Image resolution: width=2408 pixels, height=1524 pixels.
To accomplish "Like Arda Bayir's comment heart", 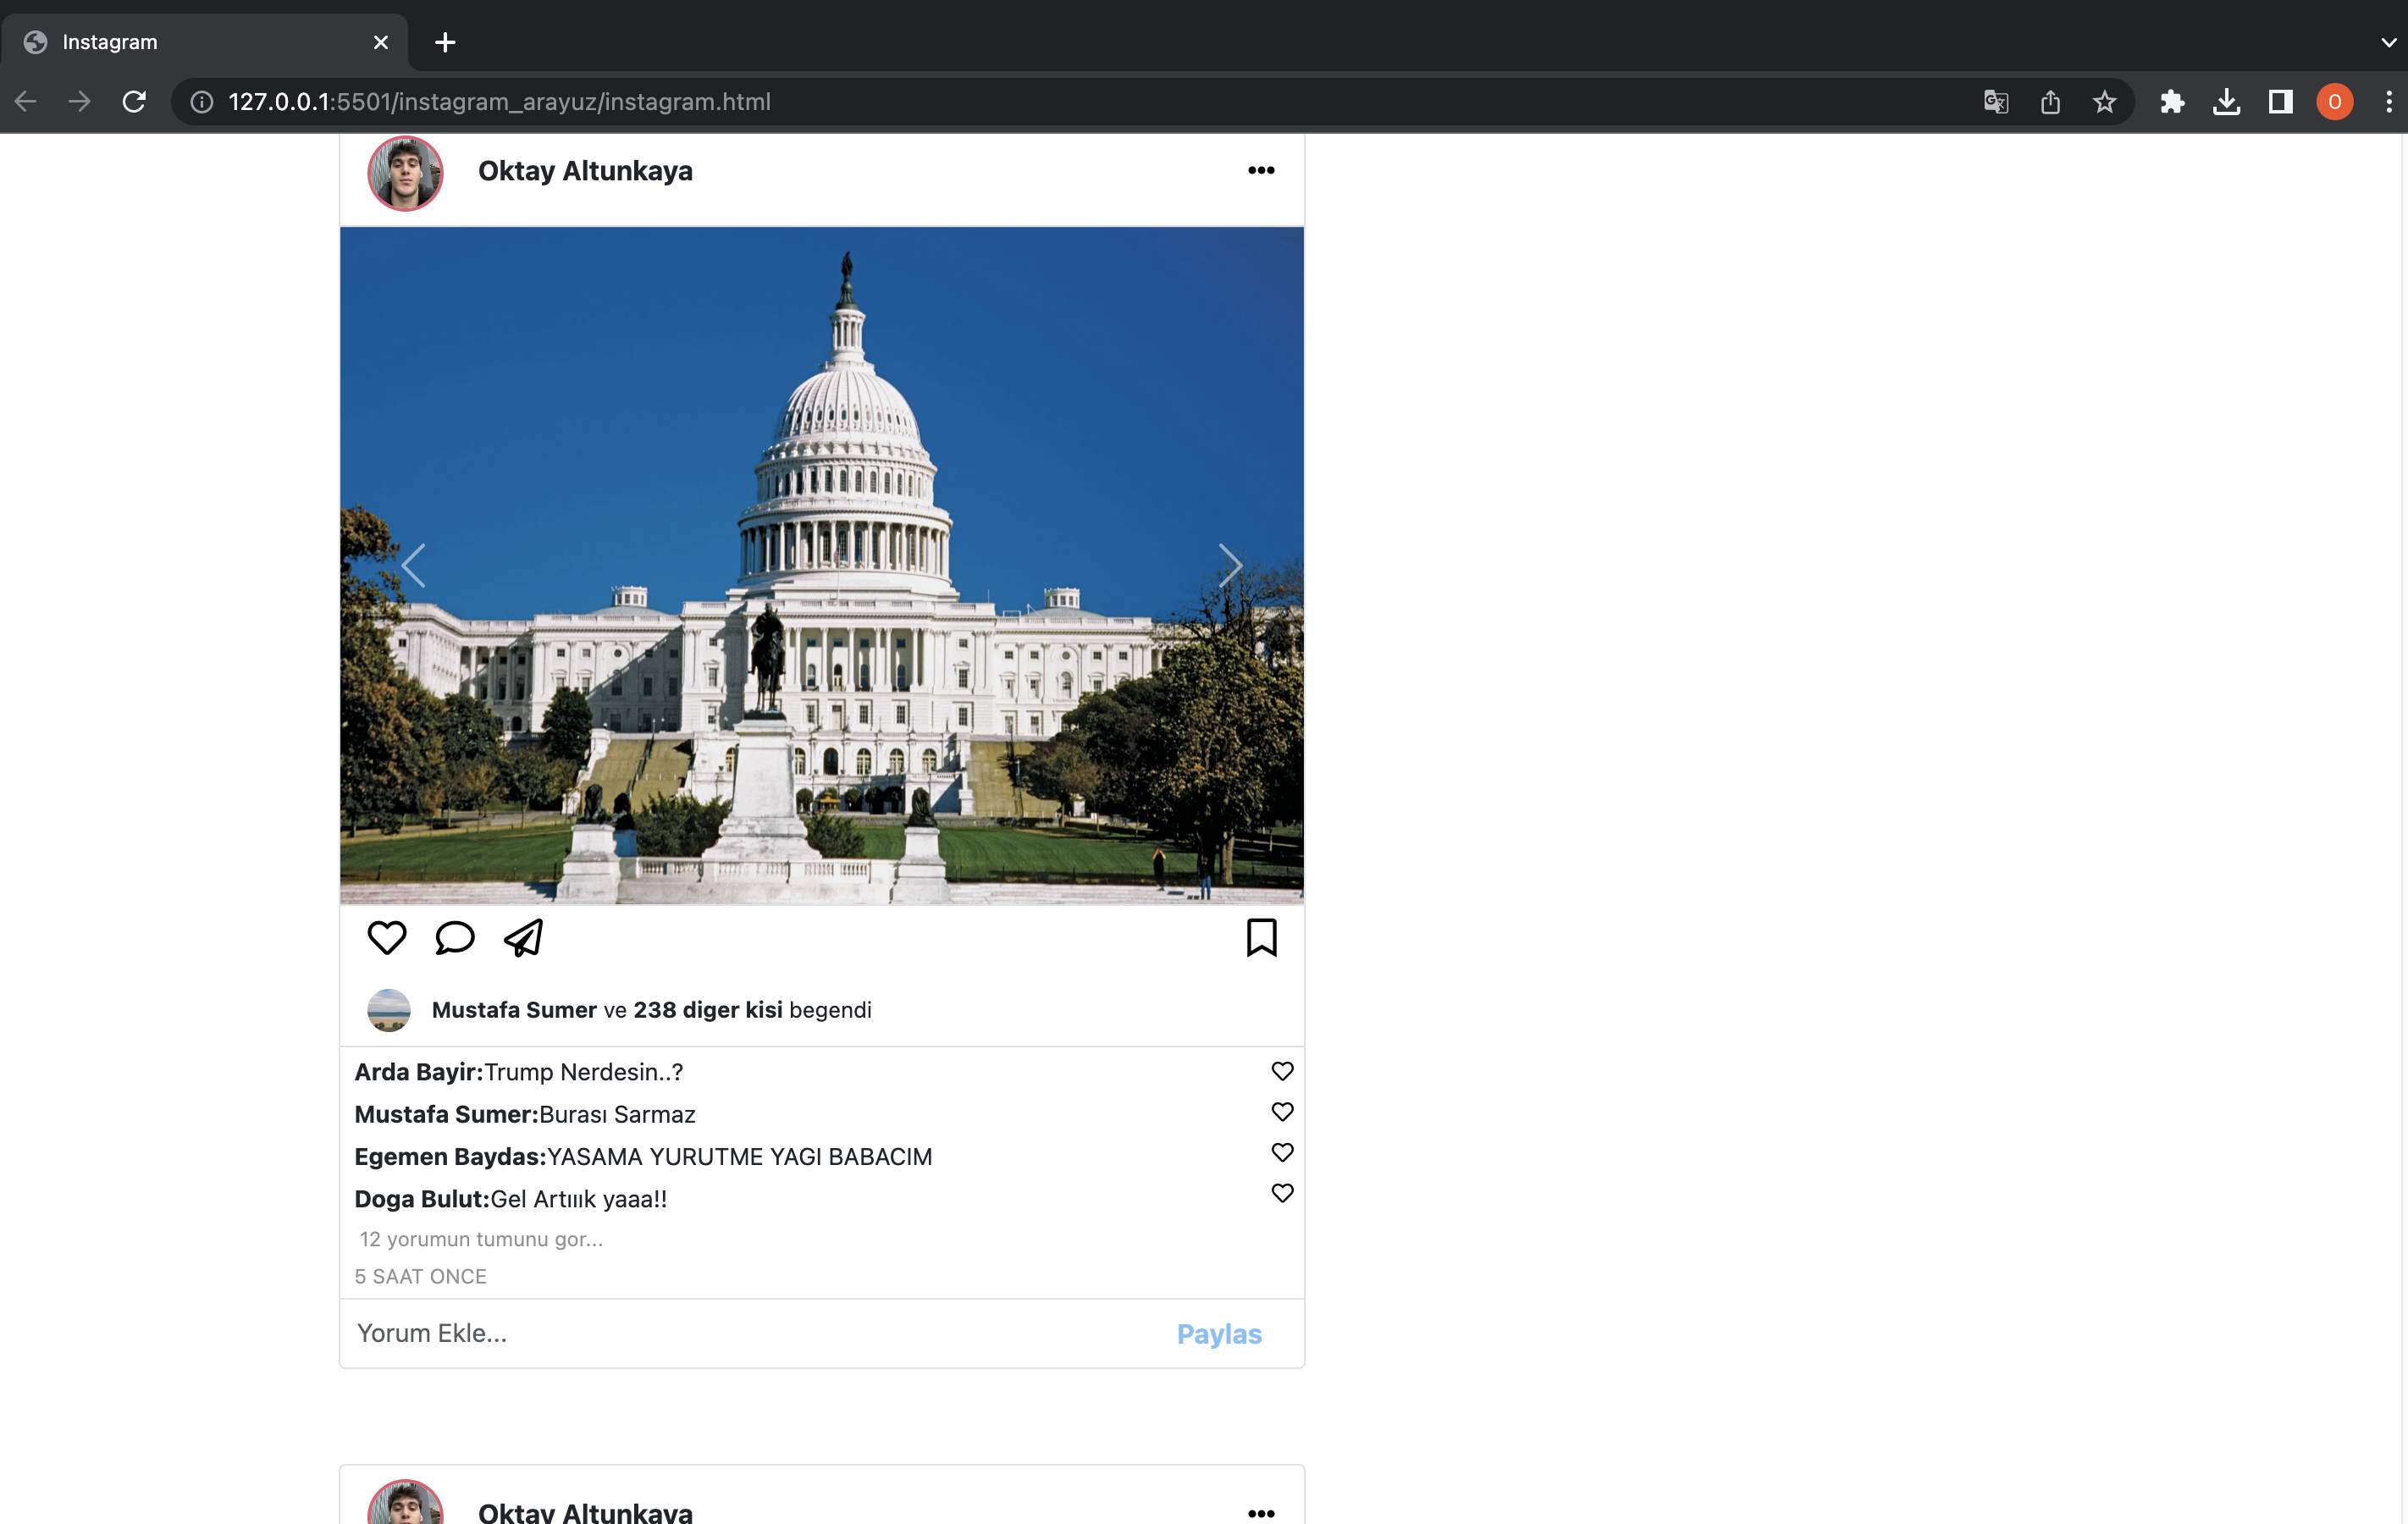I will pos(1283,1071).
